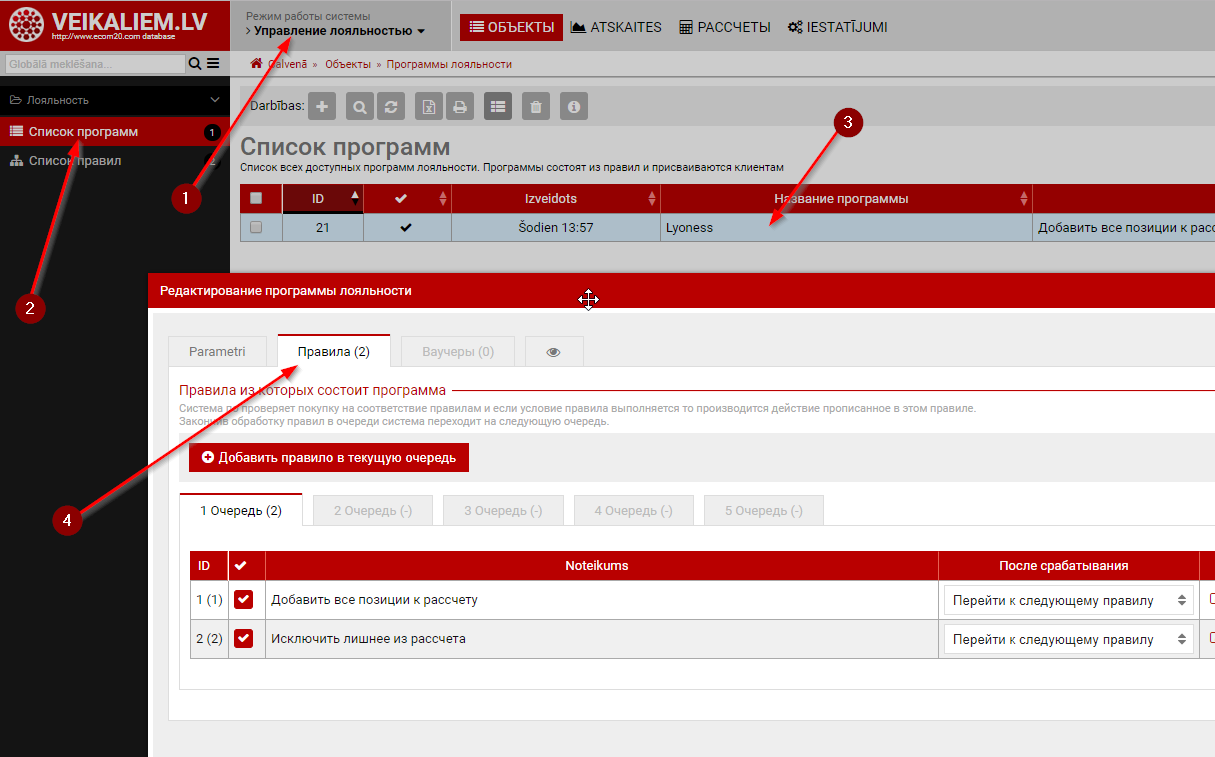Screen dimensions: 1215x757
Task: Uncheck the rule 'Исключить лишнее из рассчета'
Action: pos(243,639)
